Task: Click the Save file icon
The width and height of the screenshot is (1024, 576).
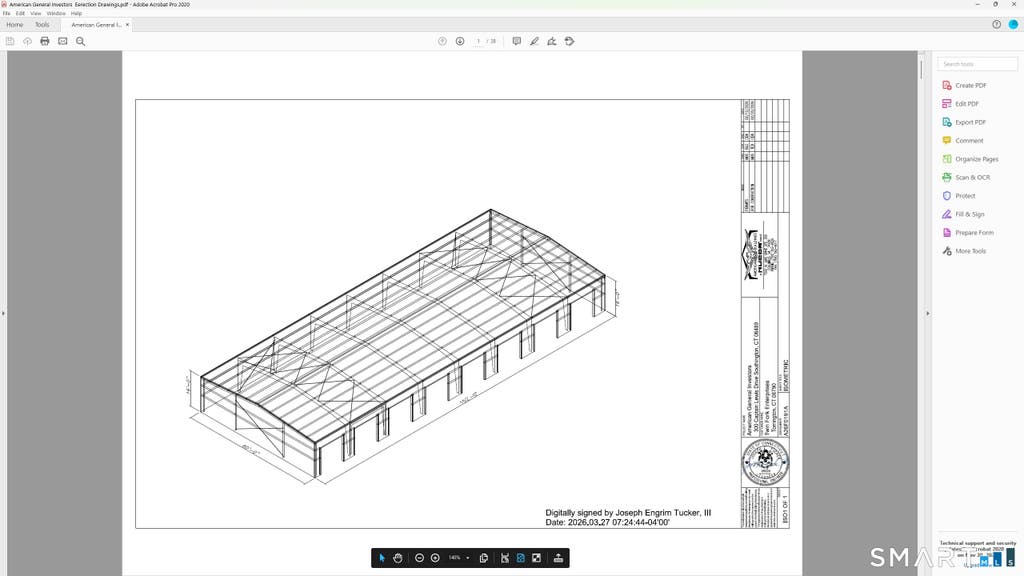Action: pyautogui.click(x=10, y=41)
